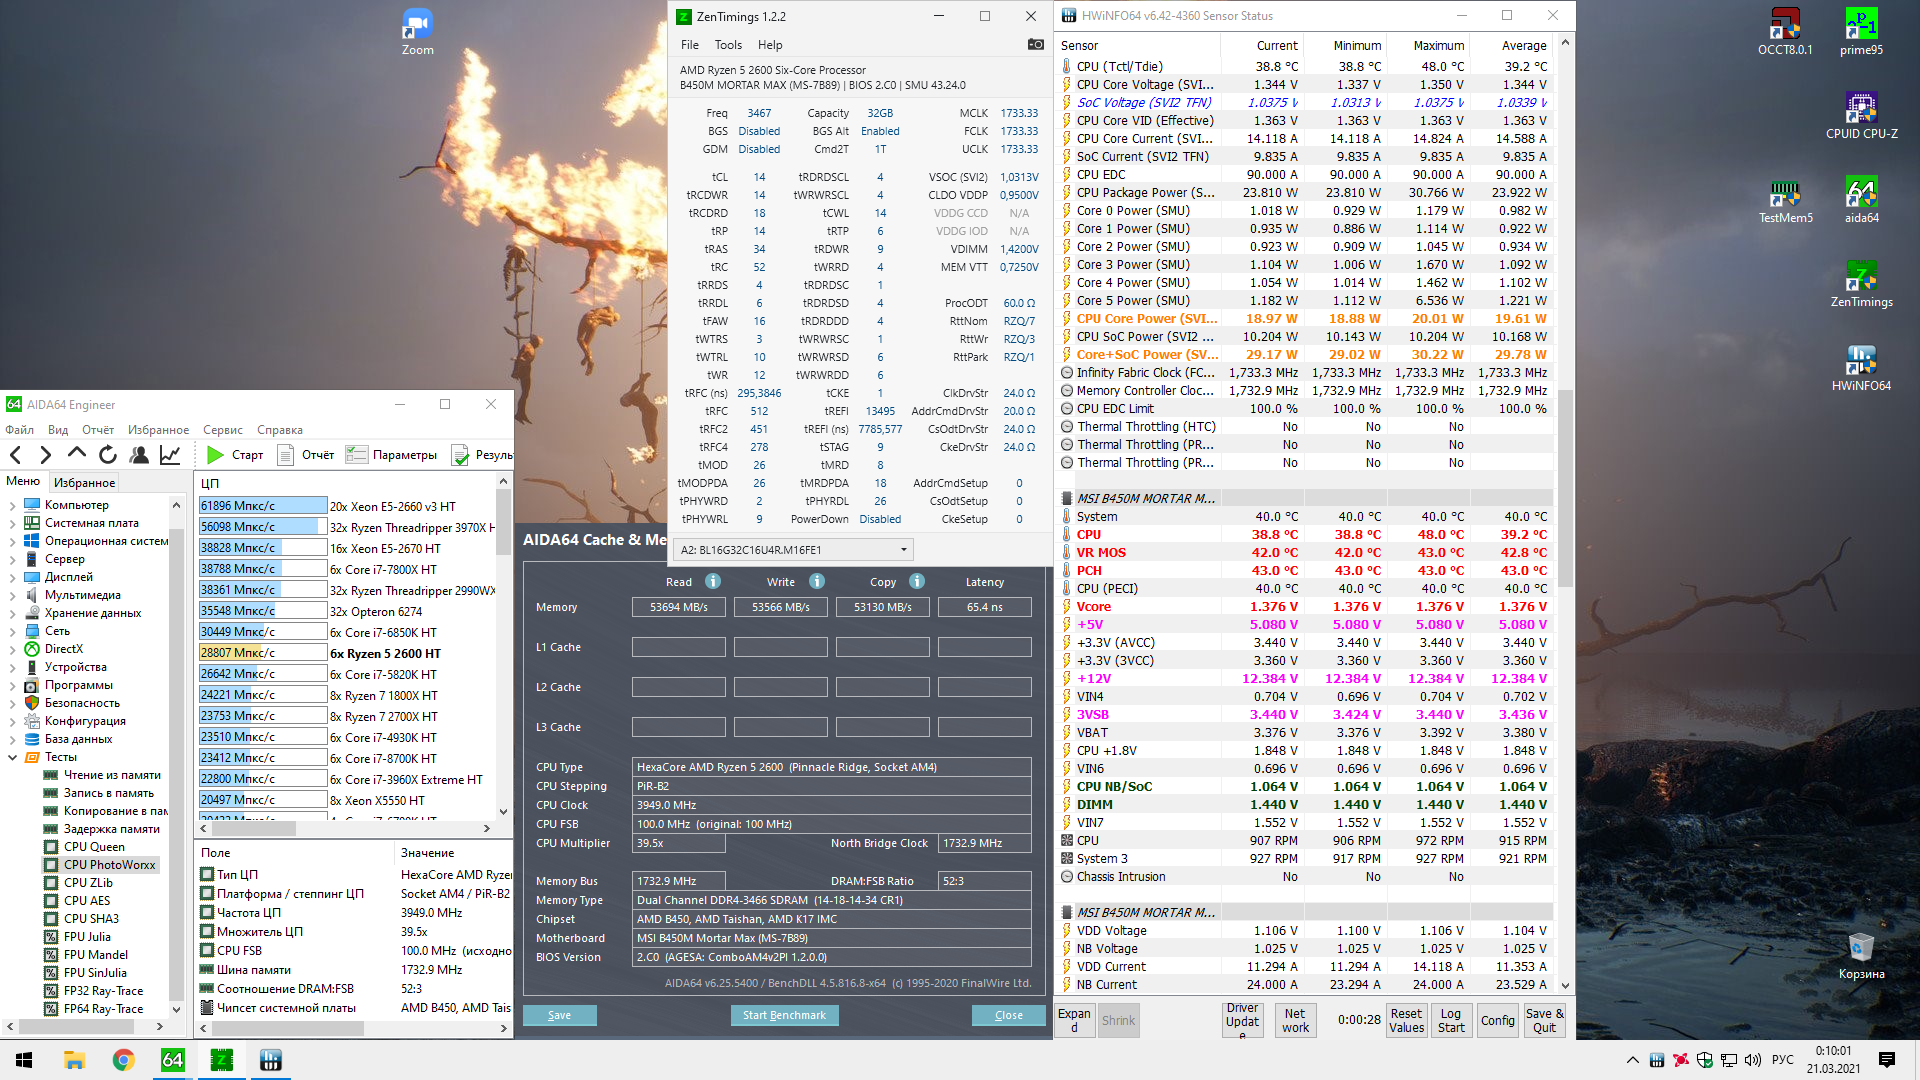Click the Config button in HWiNFO
Viewport: 1920px width, 1080px height.
pos(1497,1020)
